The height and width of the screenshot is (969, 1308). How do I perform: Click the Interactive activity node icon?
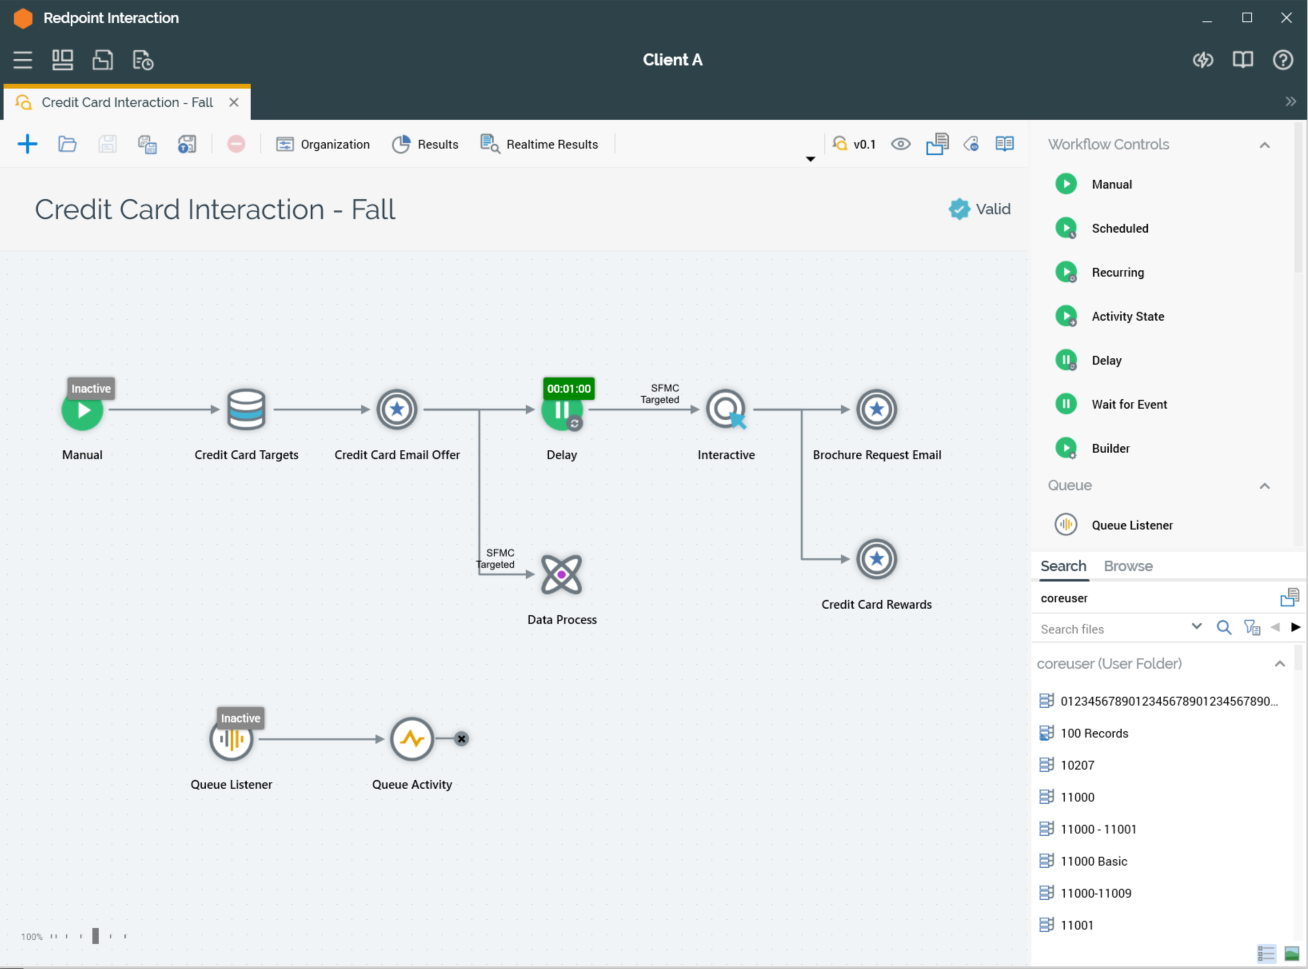coord(726,409)
